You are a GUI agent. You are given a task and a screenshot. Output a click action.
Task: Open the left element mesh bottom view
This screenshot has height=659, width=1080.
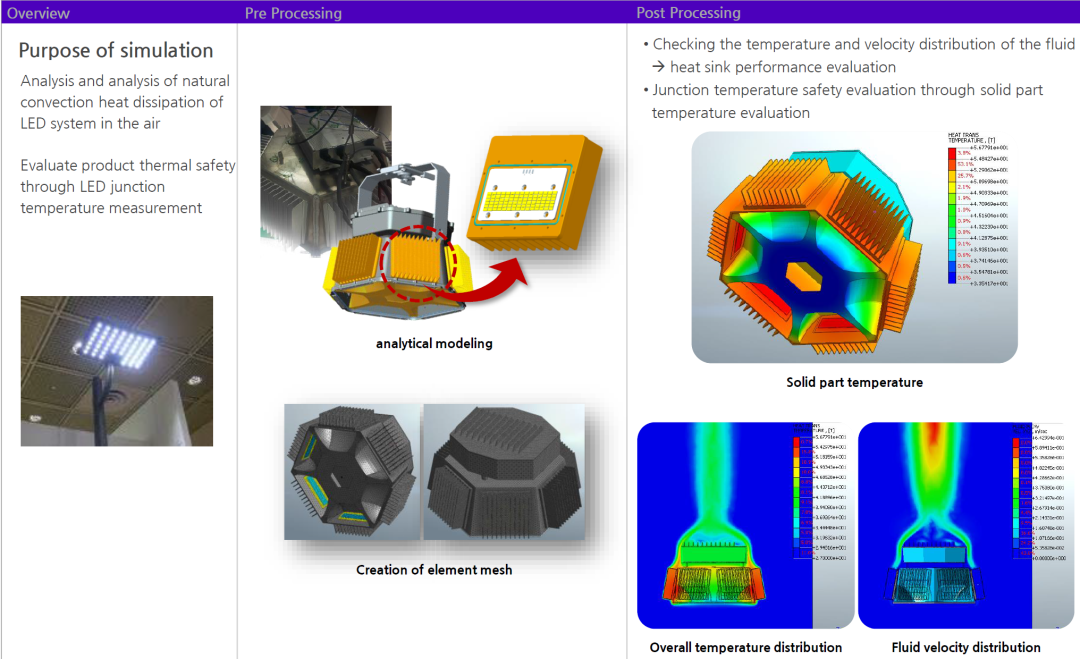352,472
